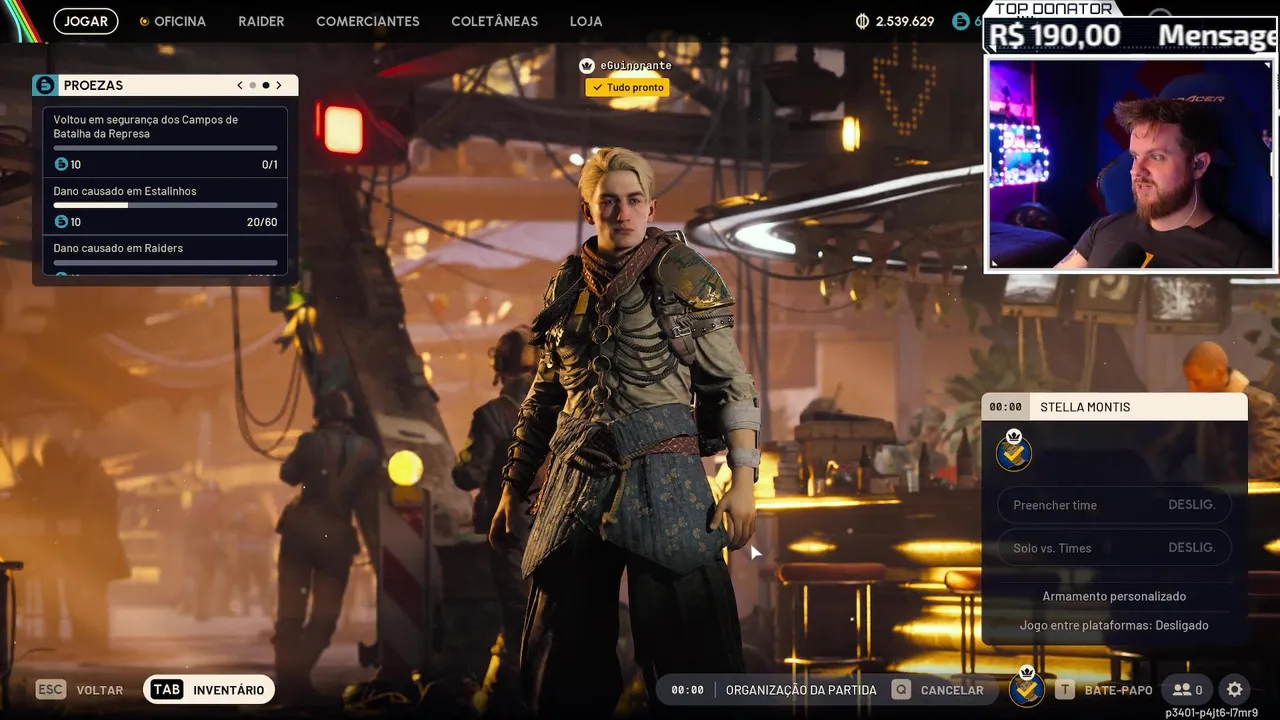This screenshot has width=1280, height=720.
Task: Click the 20/60 progress value
Action: click(262, 222)
